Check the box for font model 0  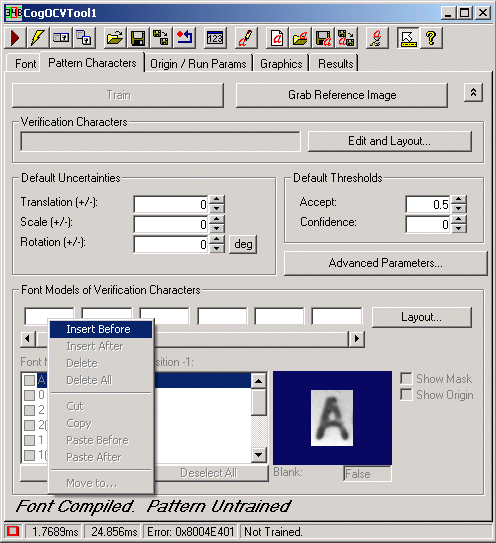[29, 395]
